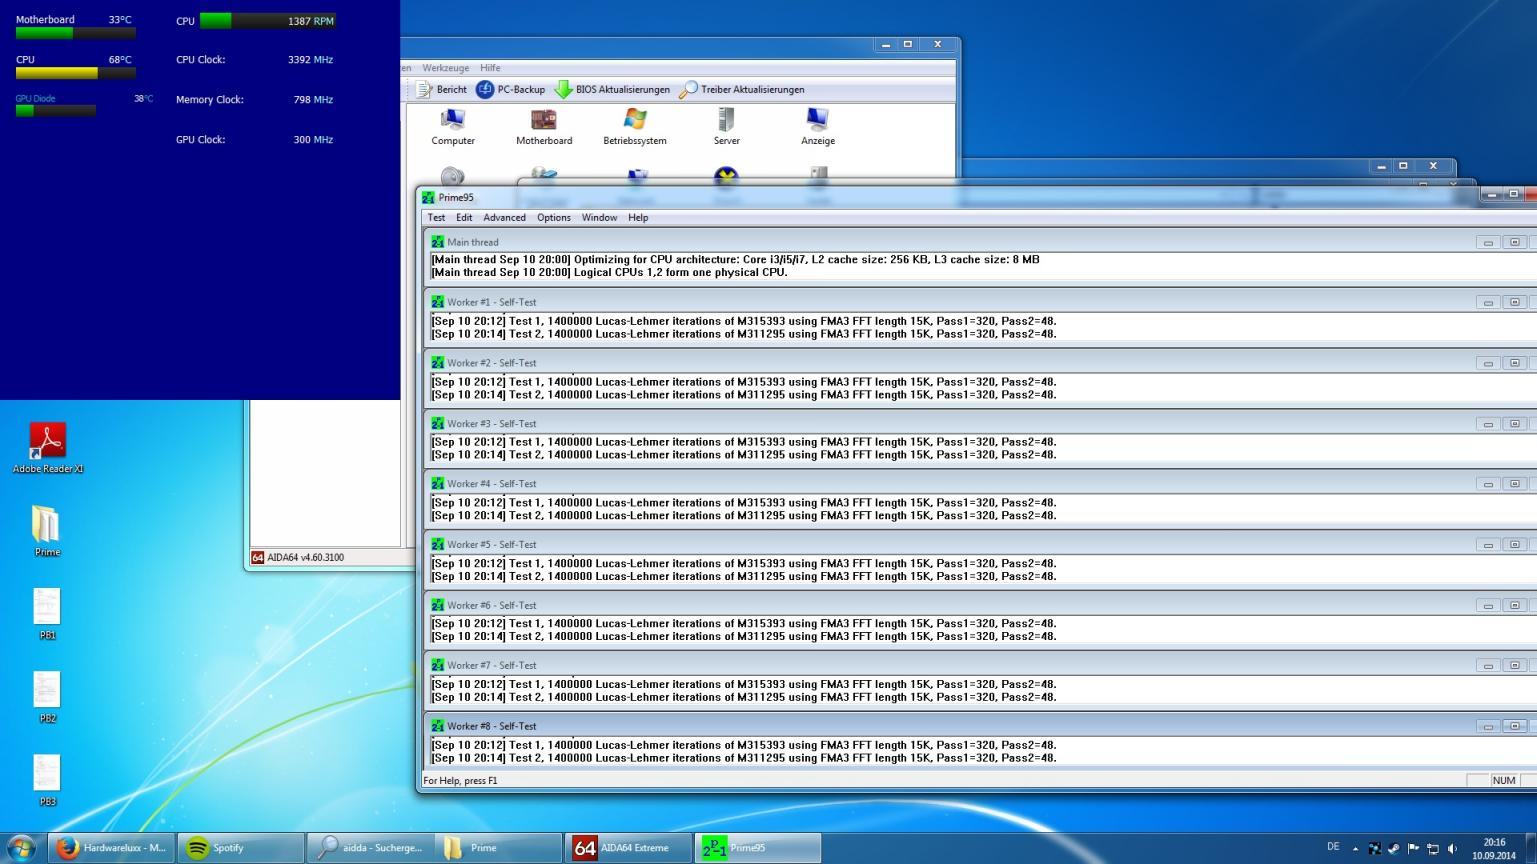Viewport: 1537px width, 864px height.
Task: Click the Worker #5 Self-Test window icon
Action: click(x=437, y=544)
